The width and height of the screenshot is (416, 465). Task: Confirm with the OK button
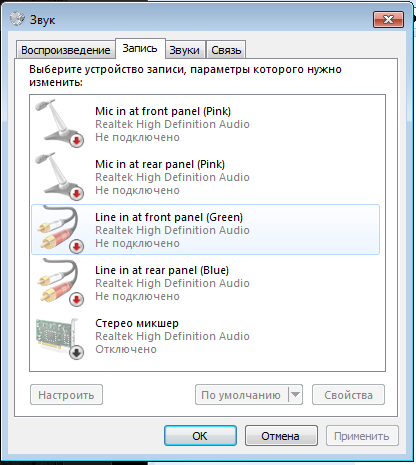point(200,435)
